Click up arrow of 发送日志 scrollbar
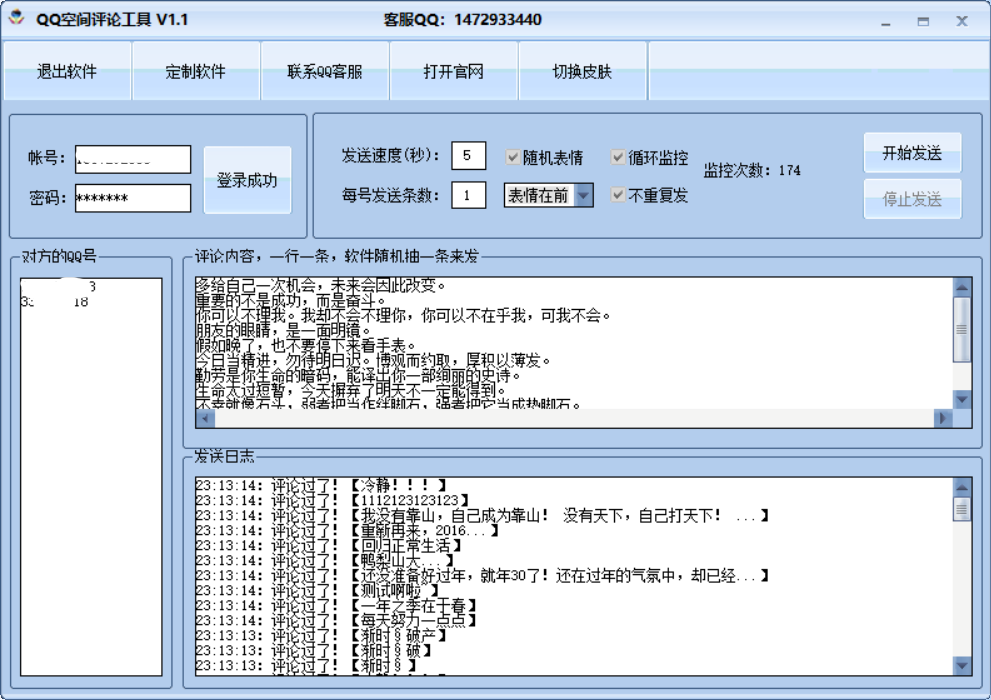This screenshot has width=991, height=700. [962, 487]
